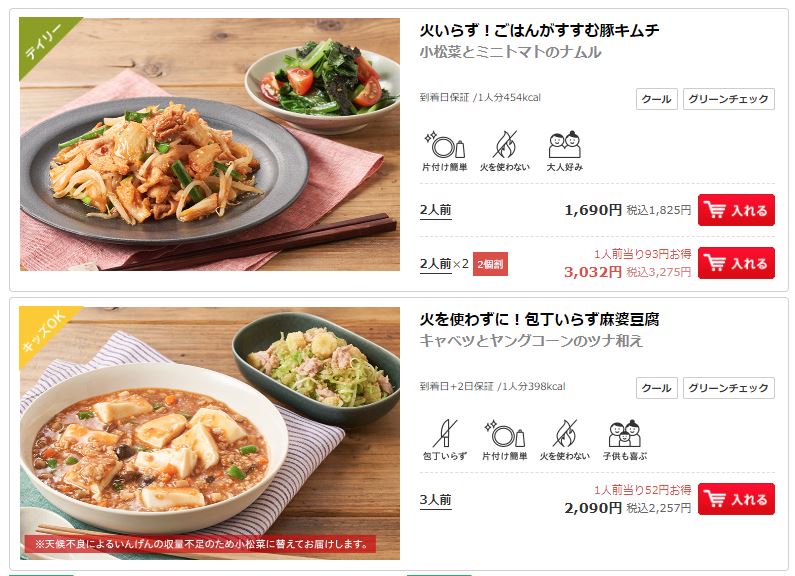Open the mapo tofu dish photo
This screenshot has height=576, width=795.
coord(210,433)
